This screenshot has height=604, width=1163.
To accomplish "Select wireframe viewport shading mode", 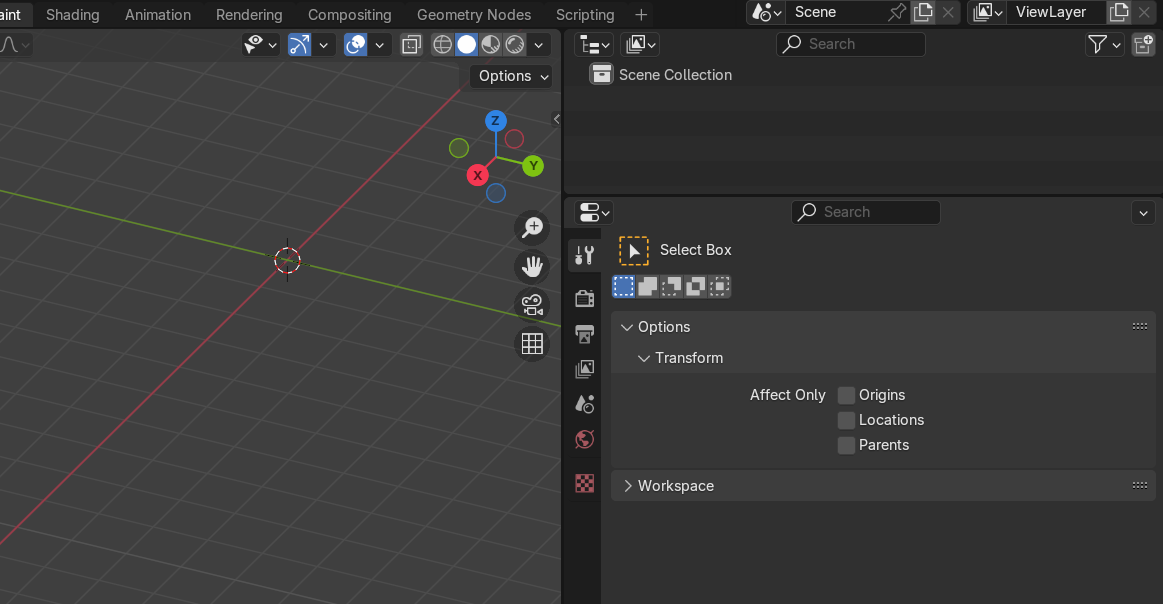I will pos(442,45).
